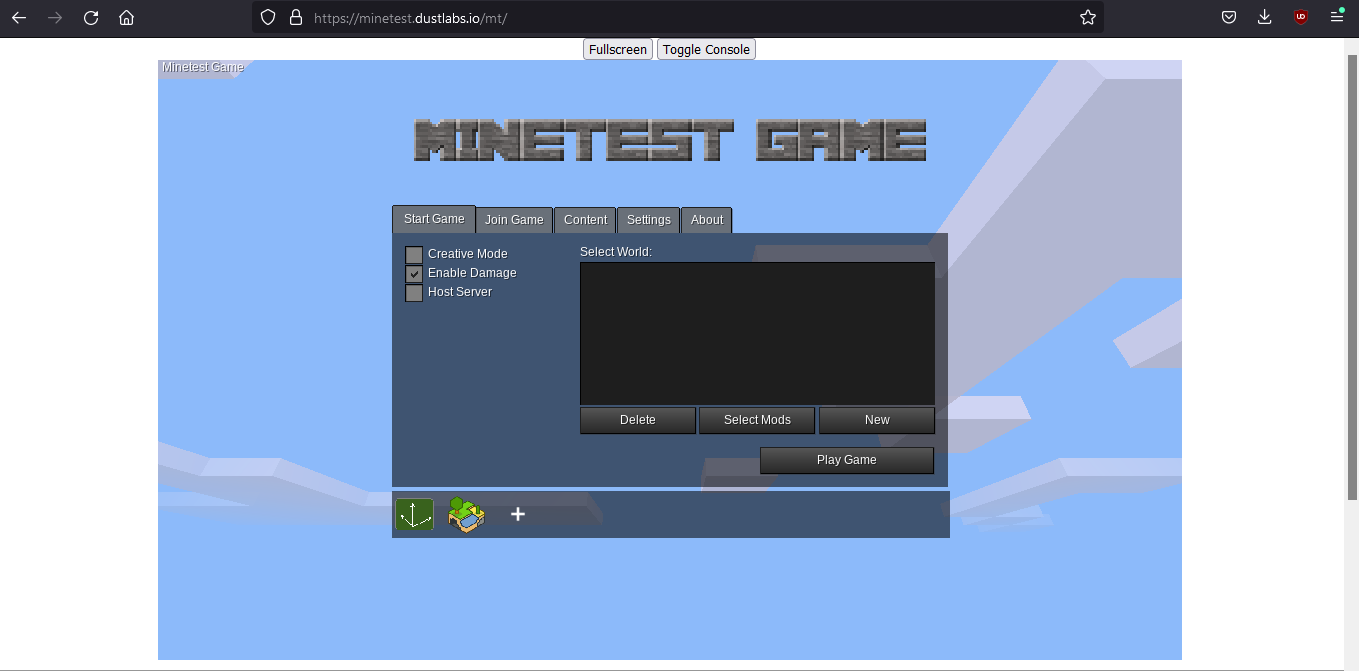The height and width of the screenshot is (671, 1359).
Task: Open the uBlock Origin extension icon
Action: (1300, 18)
